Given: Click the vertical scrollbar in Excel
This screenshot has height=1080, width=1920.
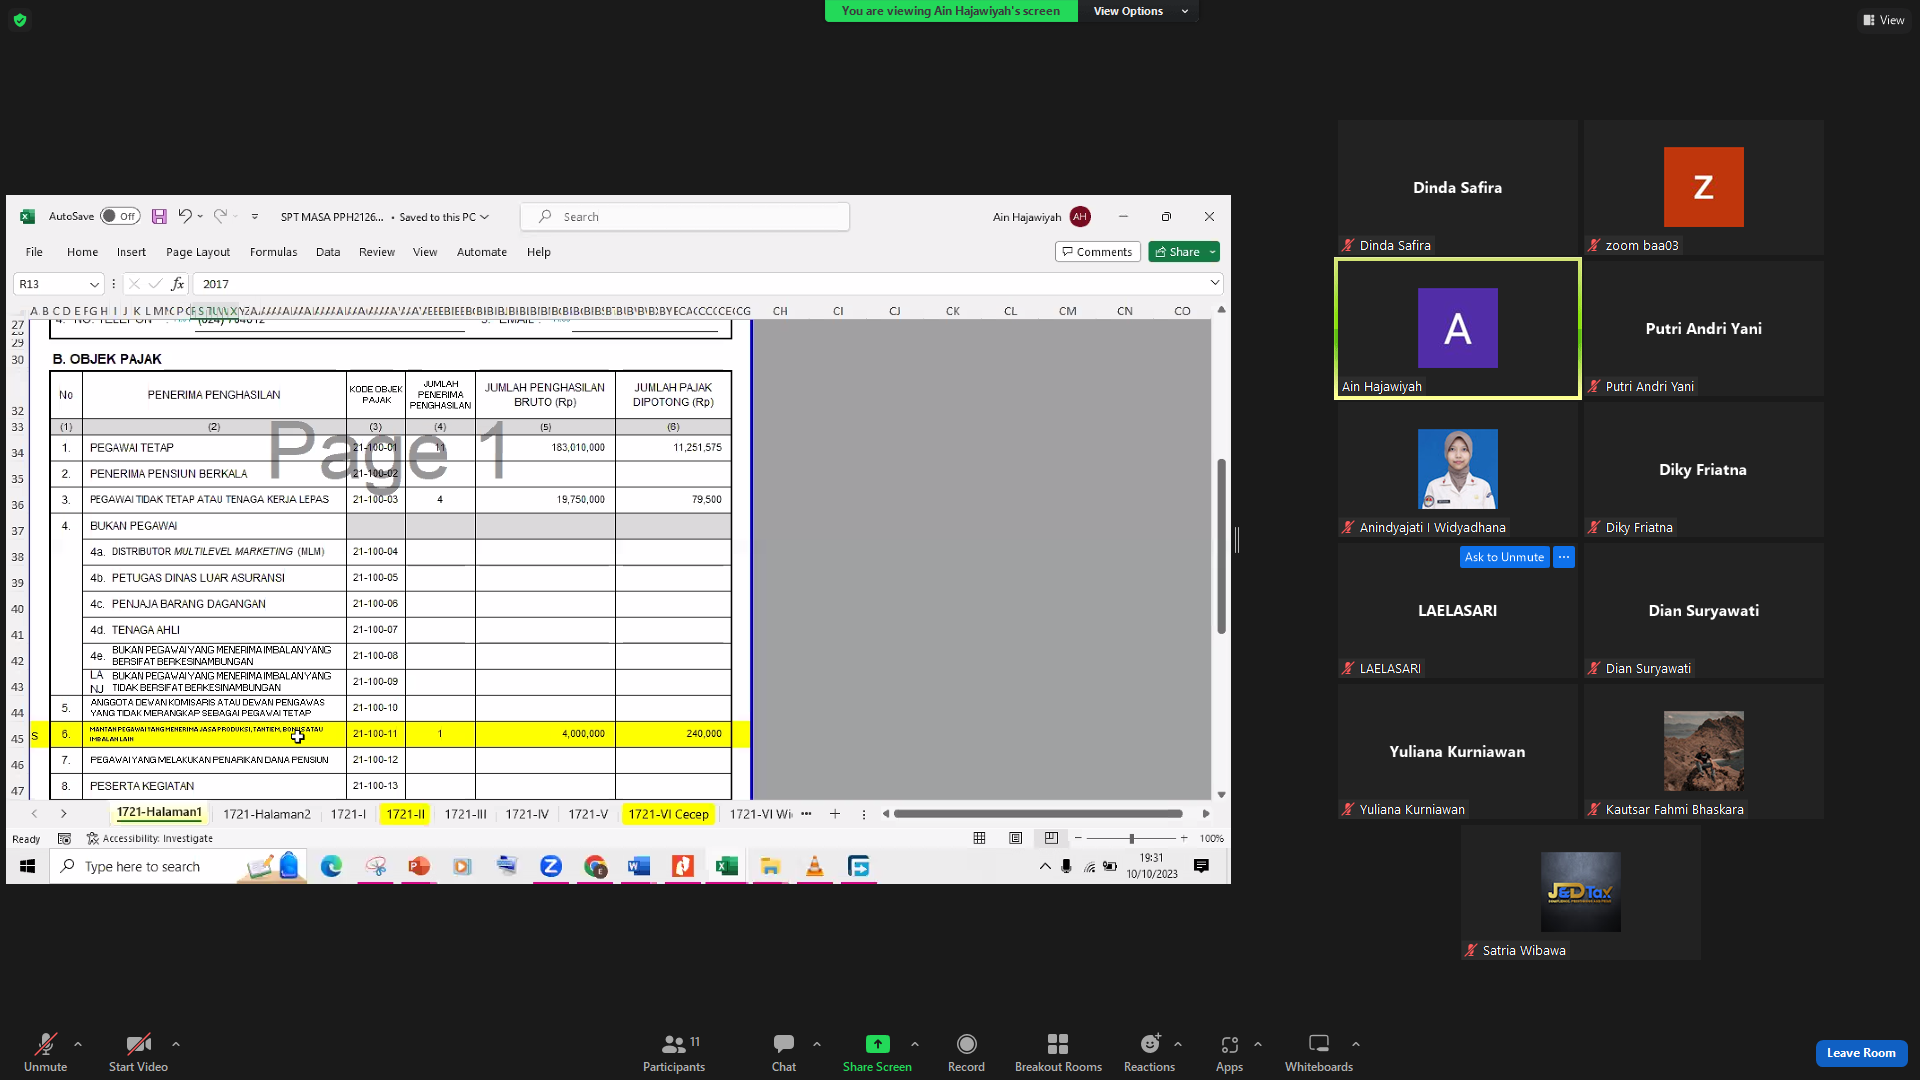Looking at the screenshot, I should click(x=1221, y=546).
